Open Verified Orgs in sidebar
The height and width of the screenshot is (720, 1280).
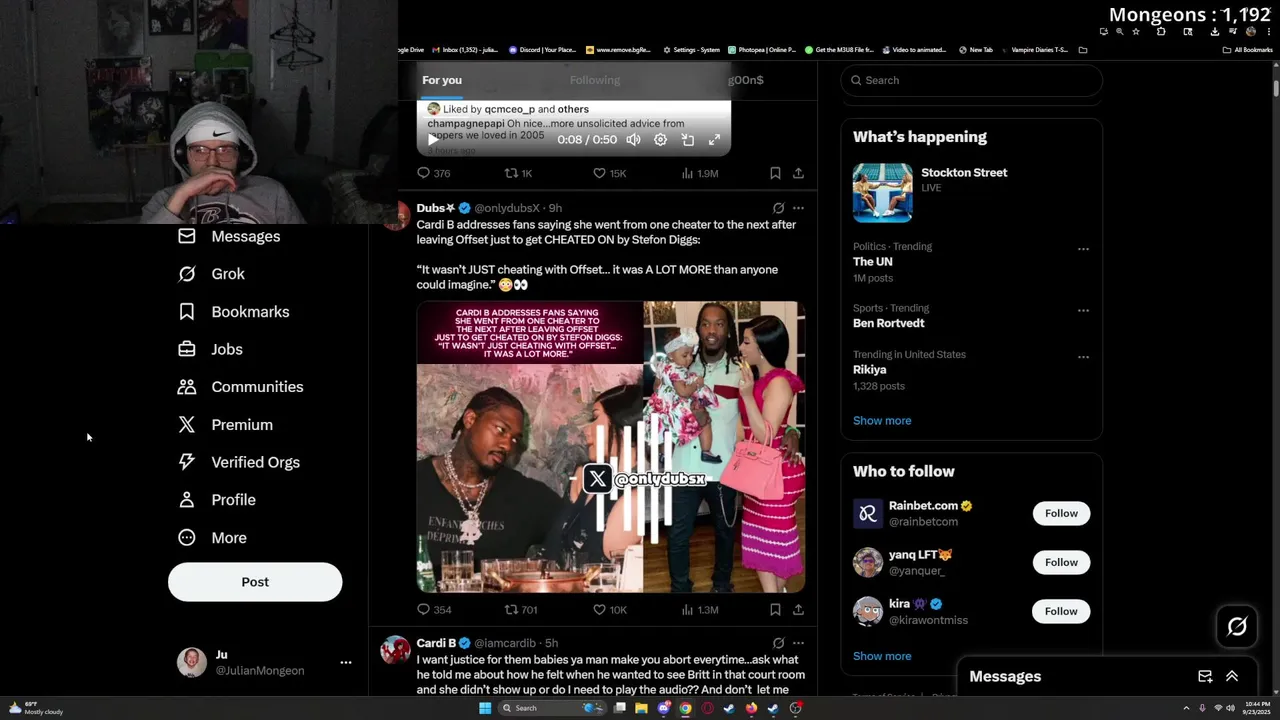click(238, 462)
